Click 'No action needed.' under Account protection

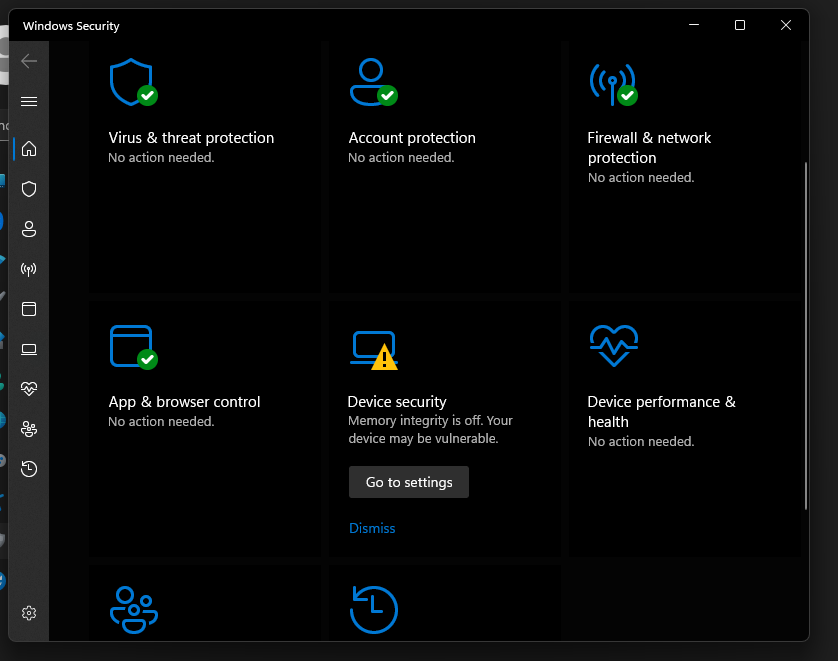click(401, 158)
